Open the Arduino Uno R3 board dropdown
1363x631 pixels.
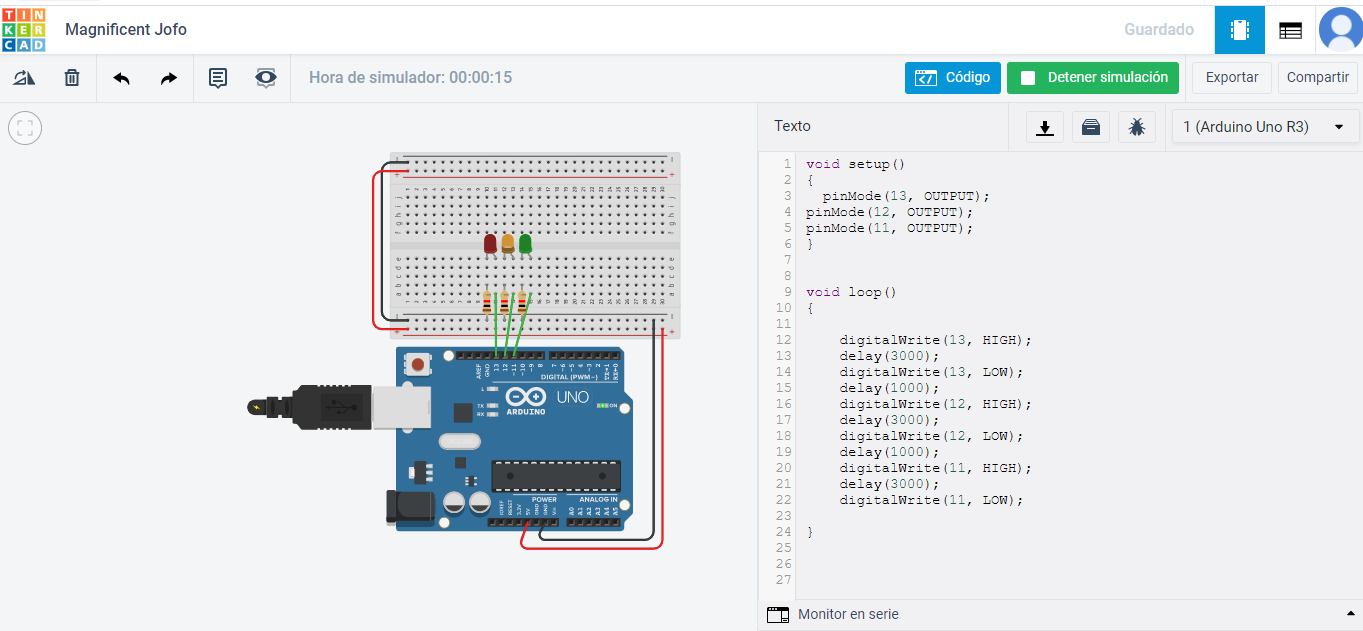[1265, 127]
